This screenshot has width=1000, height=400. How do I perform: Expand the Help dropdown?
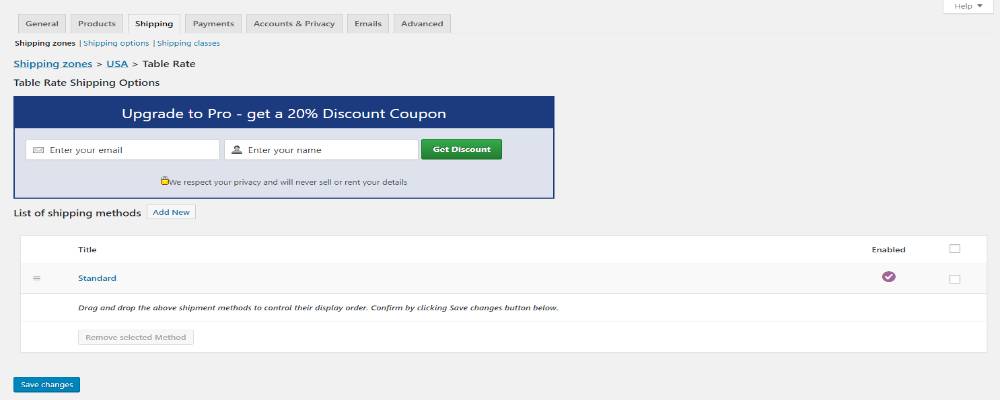(x=968, y=6)
